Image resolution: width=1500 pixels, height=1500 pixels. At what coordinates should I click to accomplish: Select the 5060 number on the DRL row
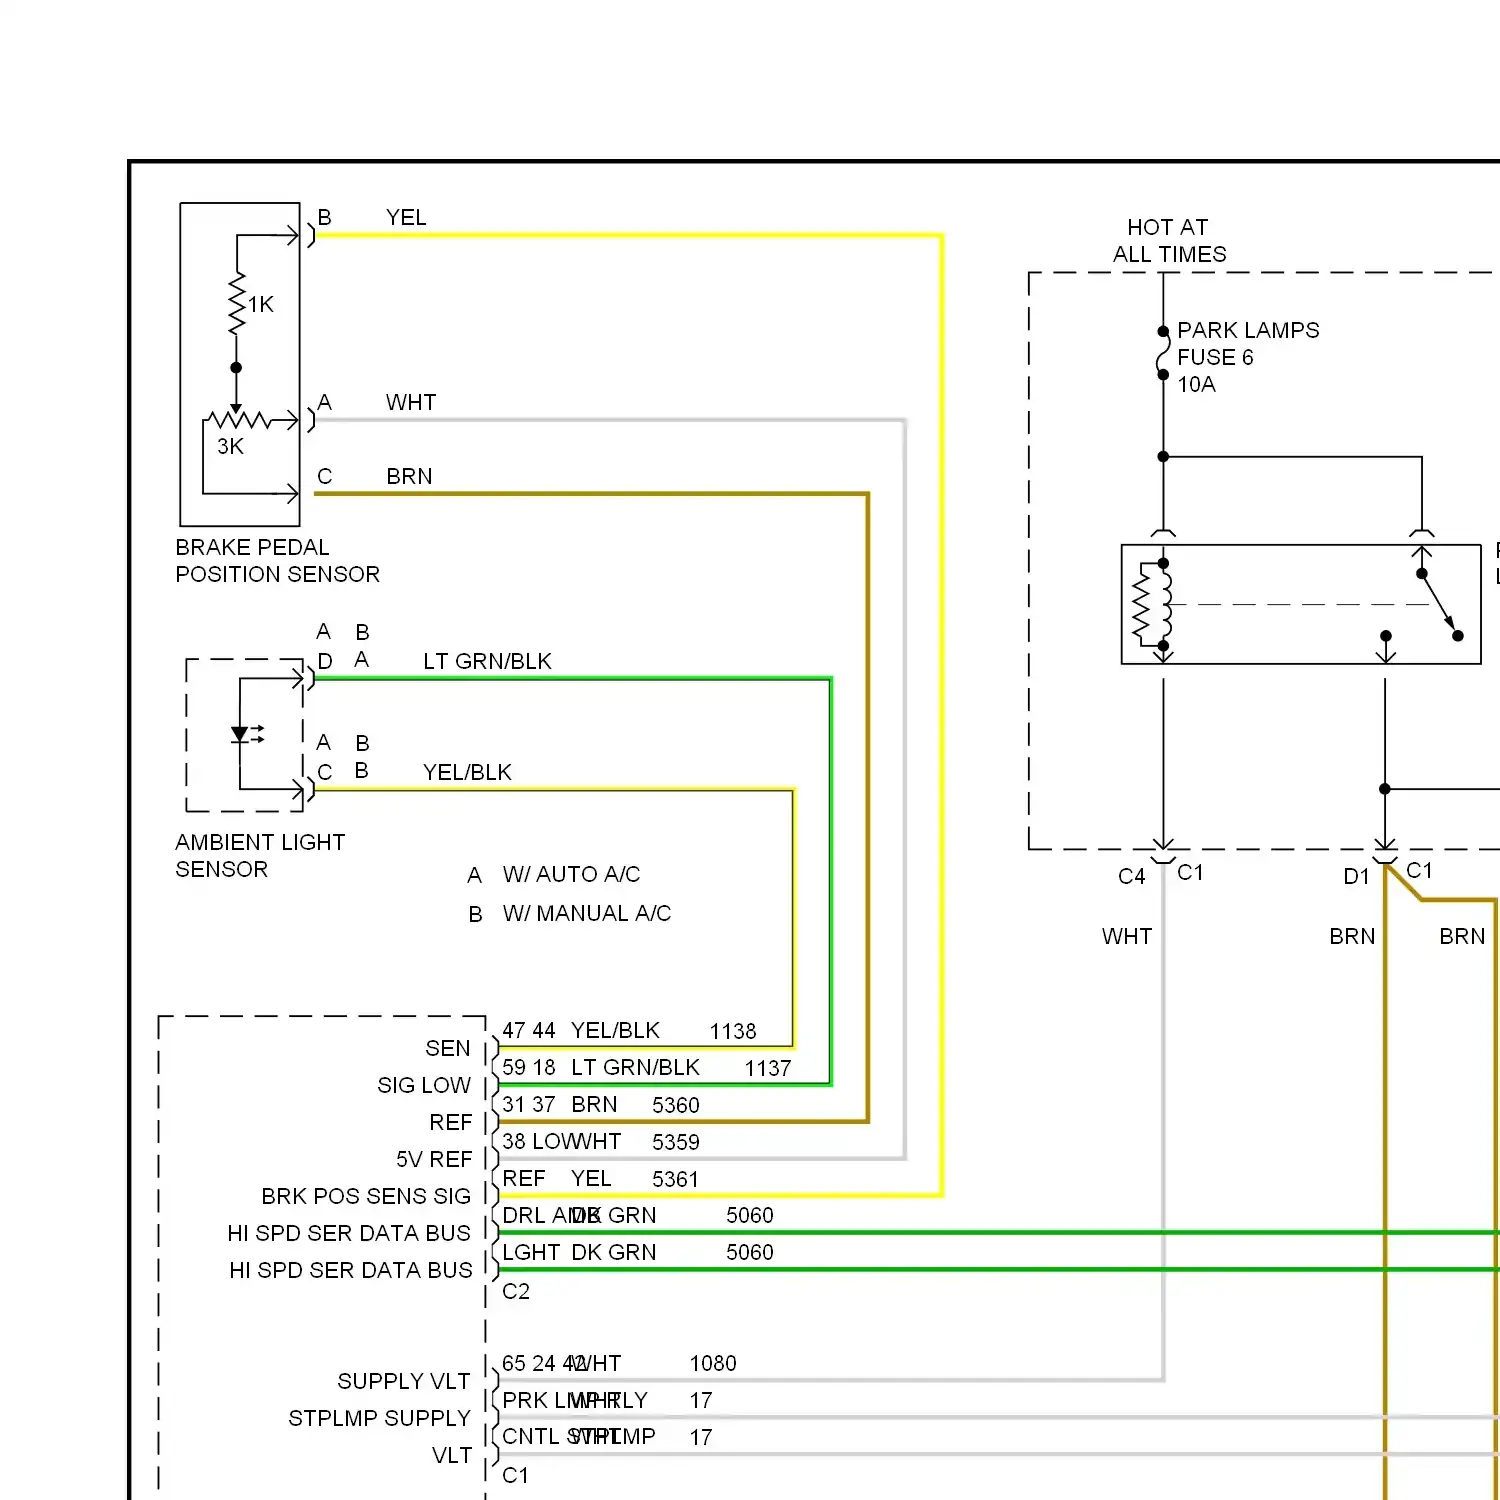click(750, 1215)
